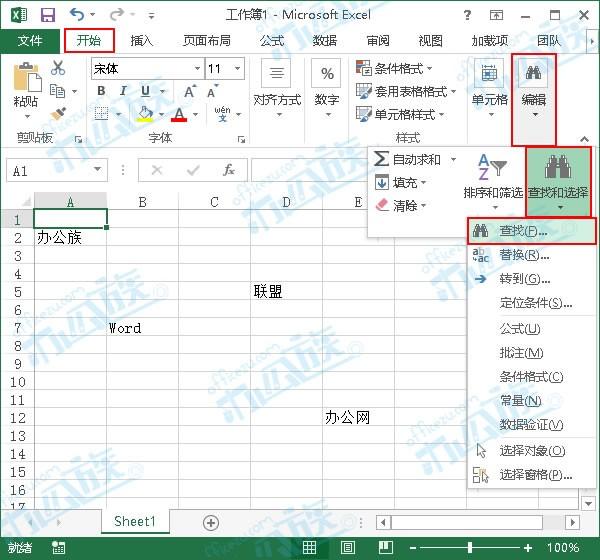Screen dimensions: 600x560
Task: Click the Redo arrow icon
Action: click(116, 15)
